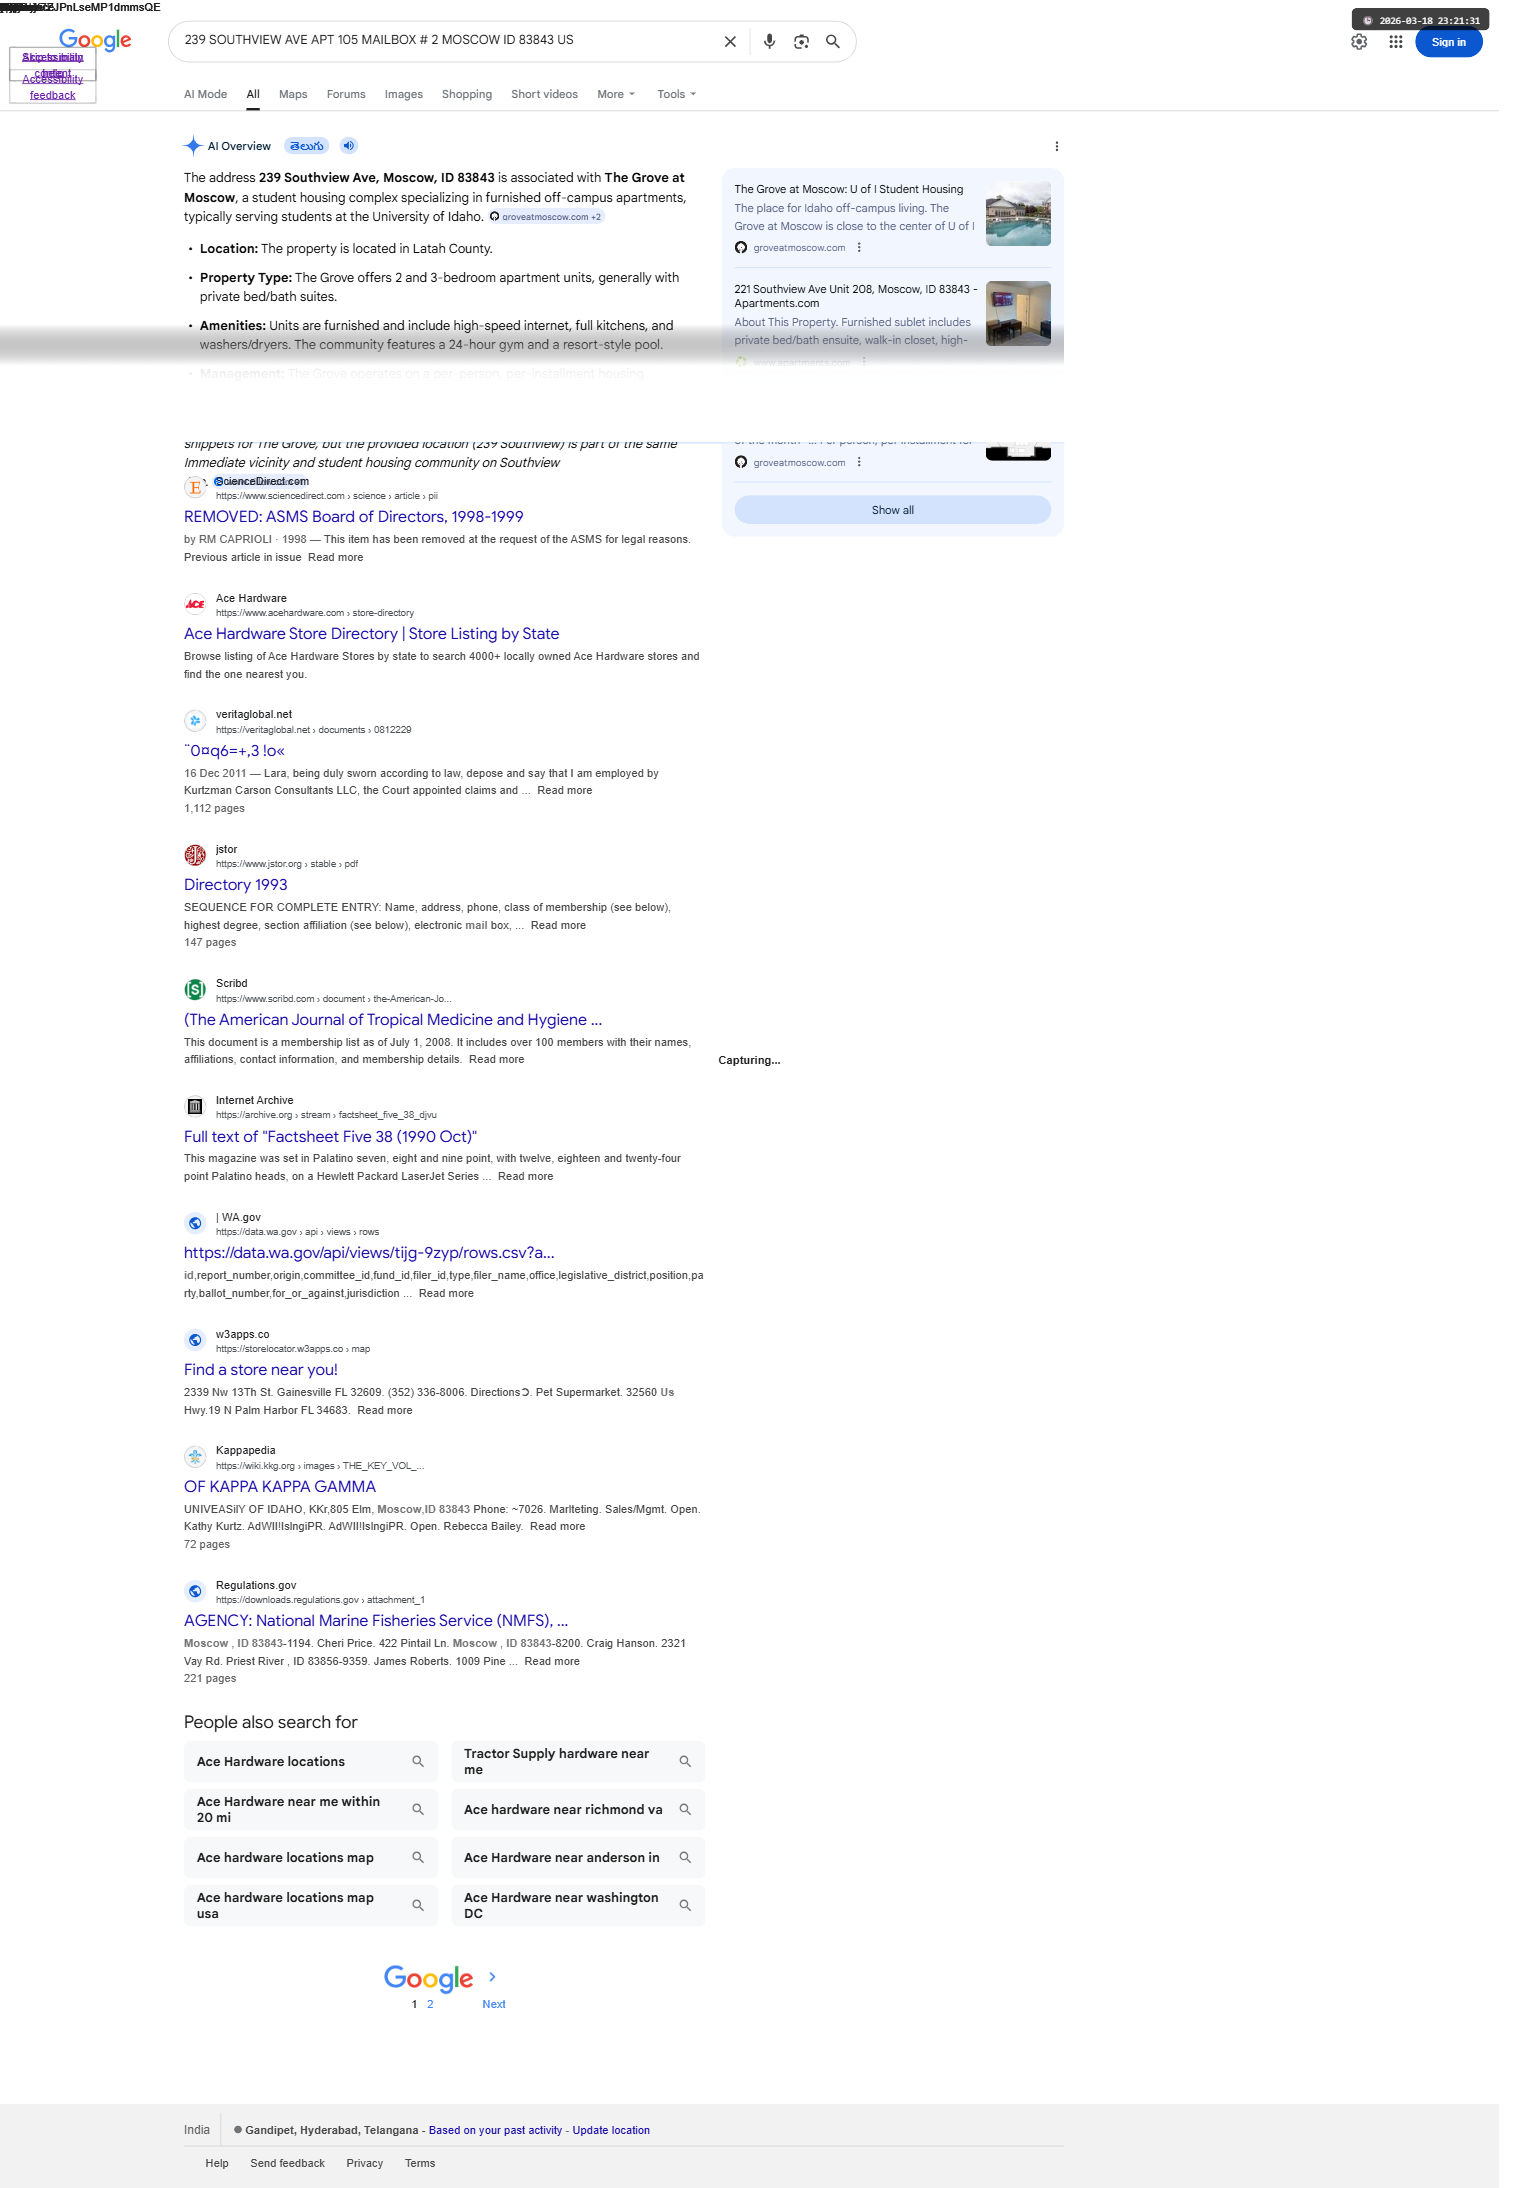1517x2188 pixels.
Task: Click search icon for Ace hardware near richmond va
Action: 685,1810
